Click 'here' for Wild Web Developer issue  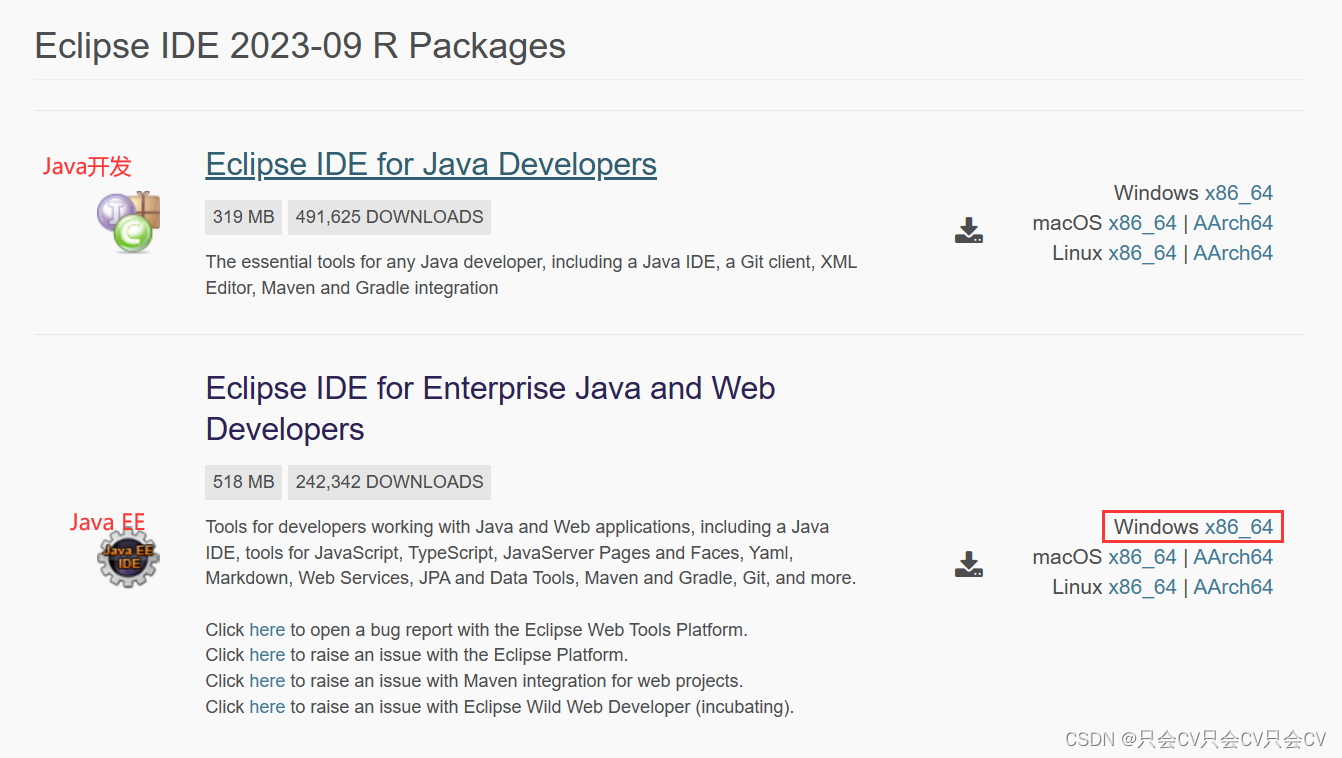(x=267, y=707)
